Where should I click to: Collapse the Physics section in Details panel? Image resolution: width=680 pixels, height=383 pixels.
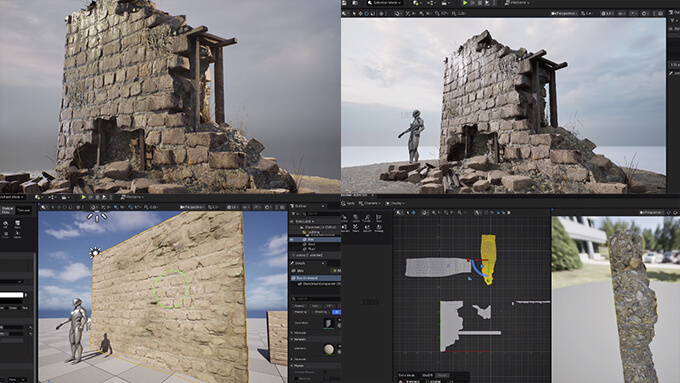[292, 366]
